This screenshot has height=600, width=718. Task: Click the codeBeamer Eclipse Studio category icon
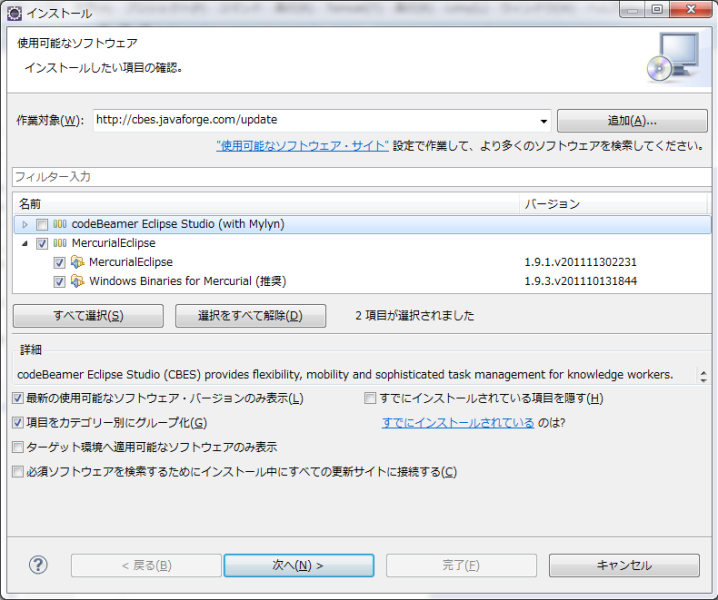coord(60,224)
